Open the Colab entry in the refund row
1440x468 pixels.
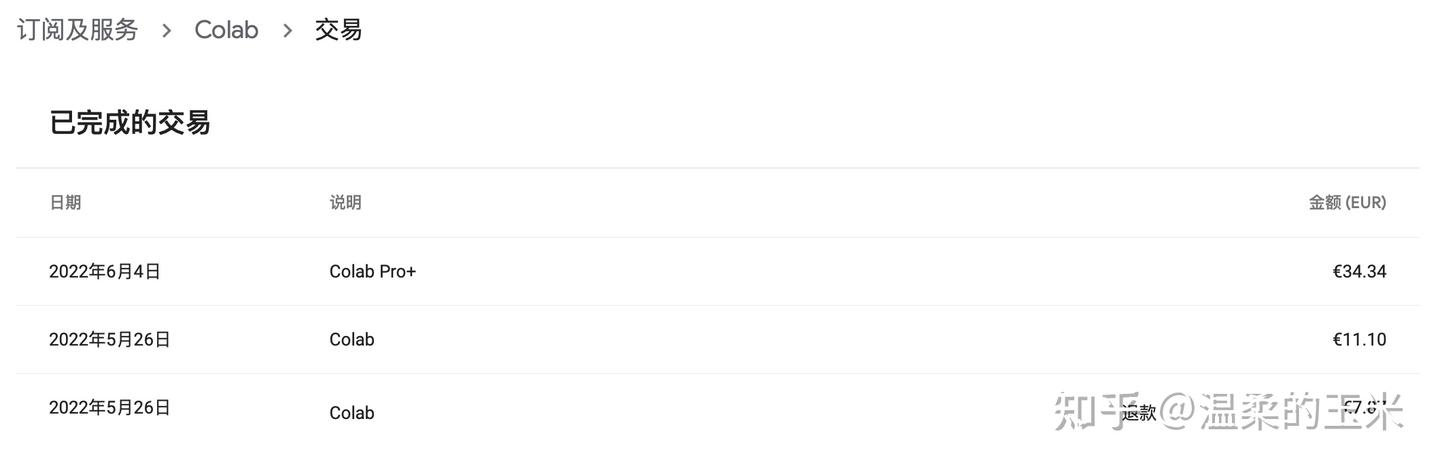[x=351, y=412]
